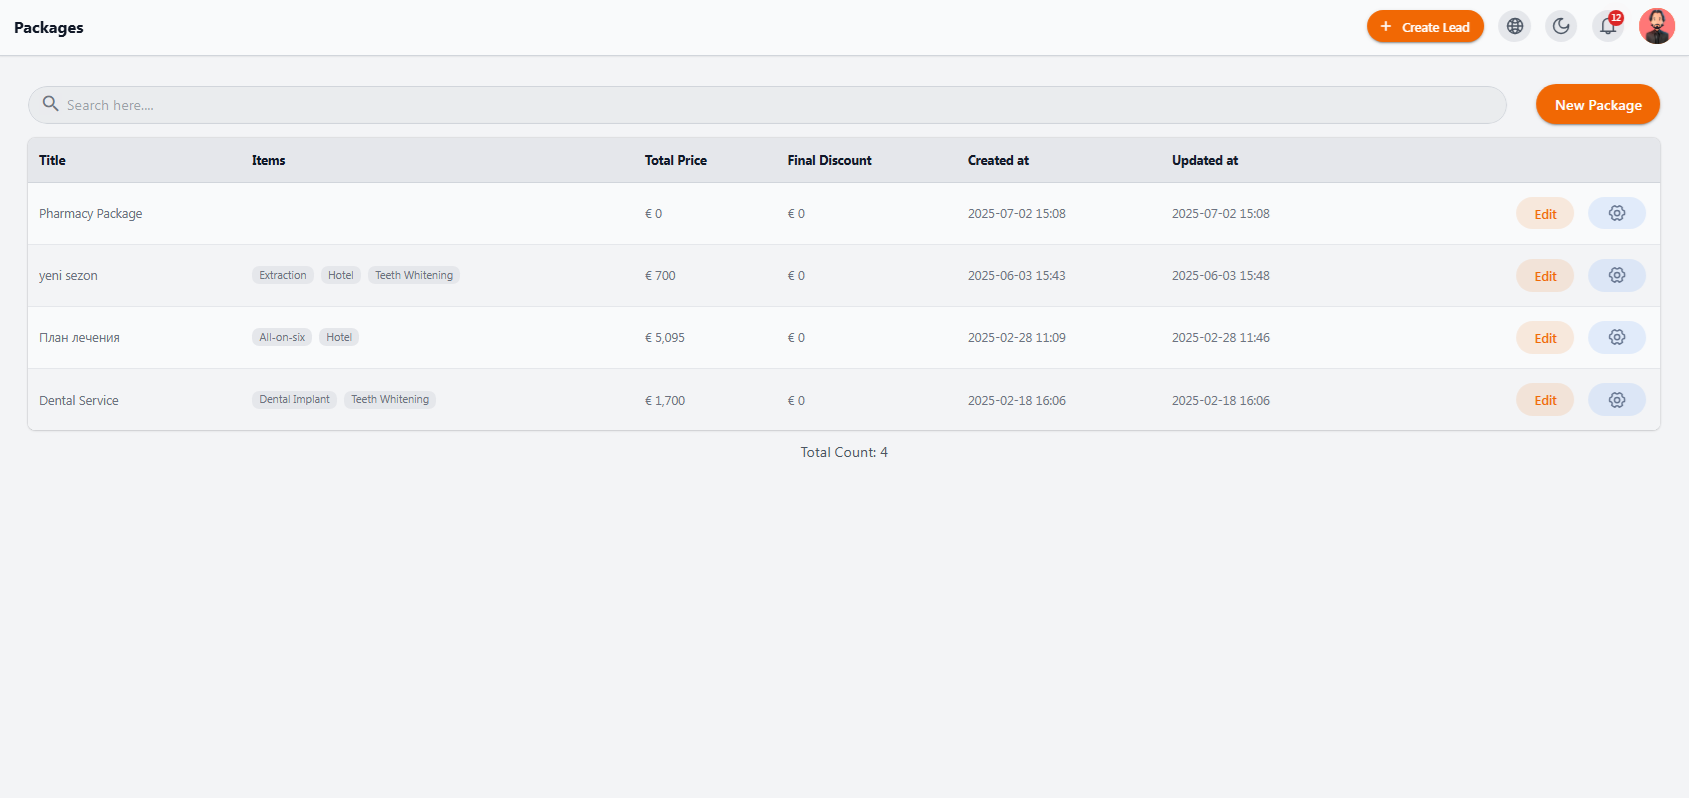Open settings gear for План лечения

[x=1616, y=338]
